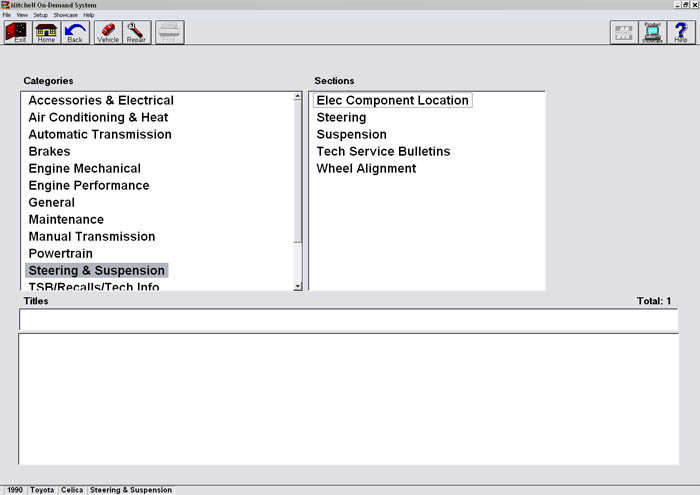This screenshot has height=495, width=700.
Task: Close the Mitchell On-Demand window
Action: [695, 4]
